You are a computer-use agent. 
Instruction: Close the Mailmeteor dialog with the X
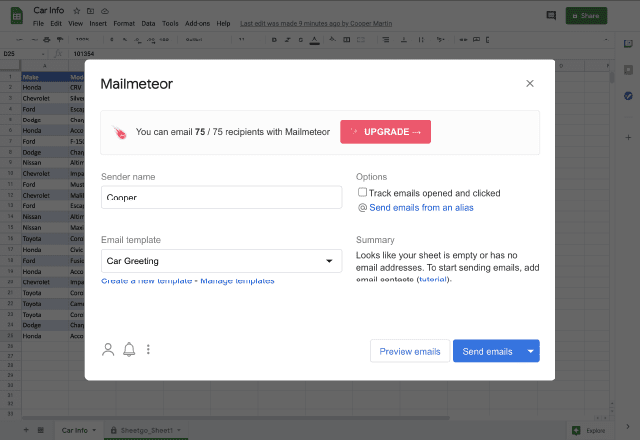(x=529, y=84)
